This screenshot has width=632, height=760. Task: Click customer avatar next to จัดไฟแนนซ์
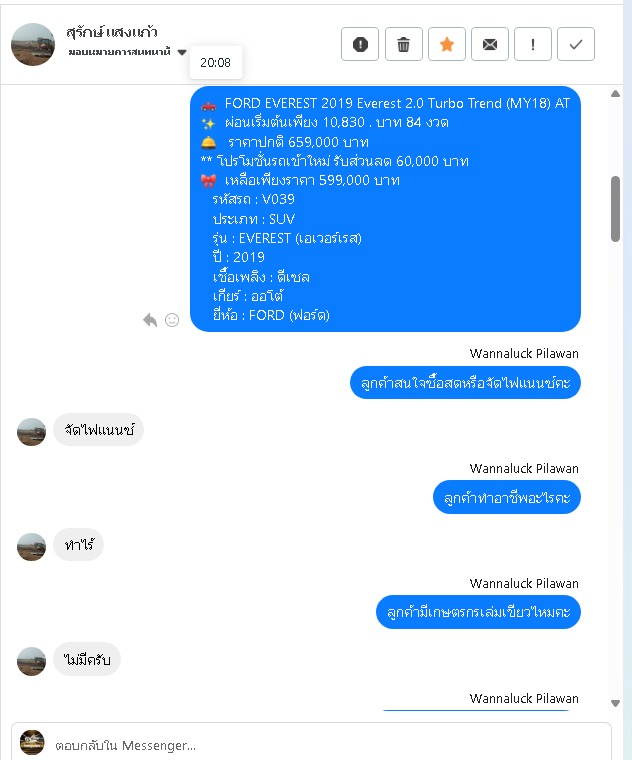(x=32, y=432)
